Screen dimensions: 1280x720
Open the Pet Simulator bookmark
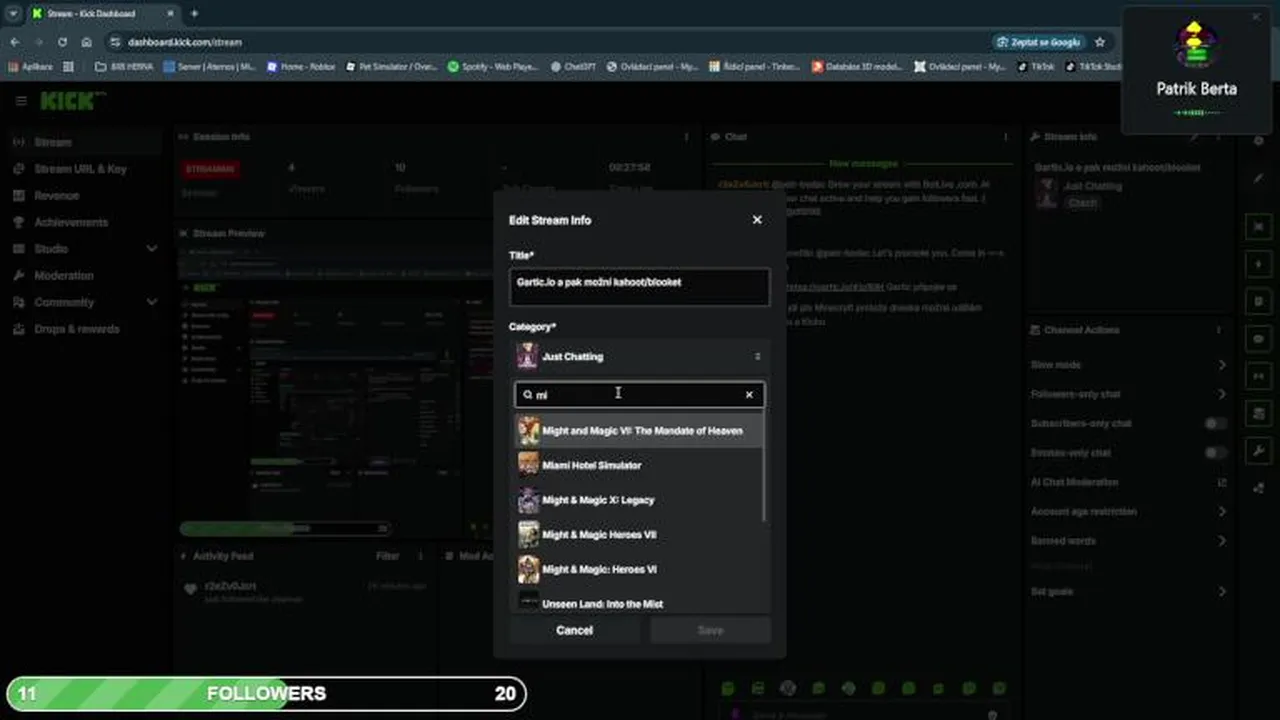pos(391,67)
